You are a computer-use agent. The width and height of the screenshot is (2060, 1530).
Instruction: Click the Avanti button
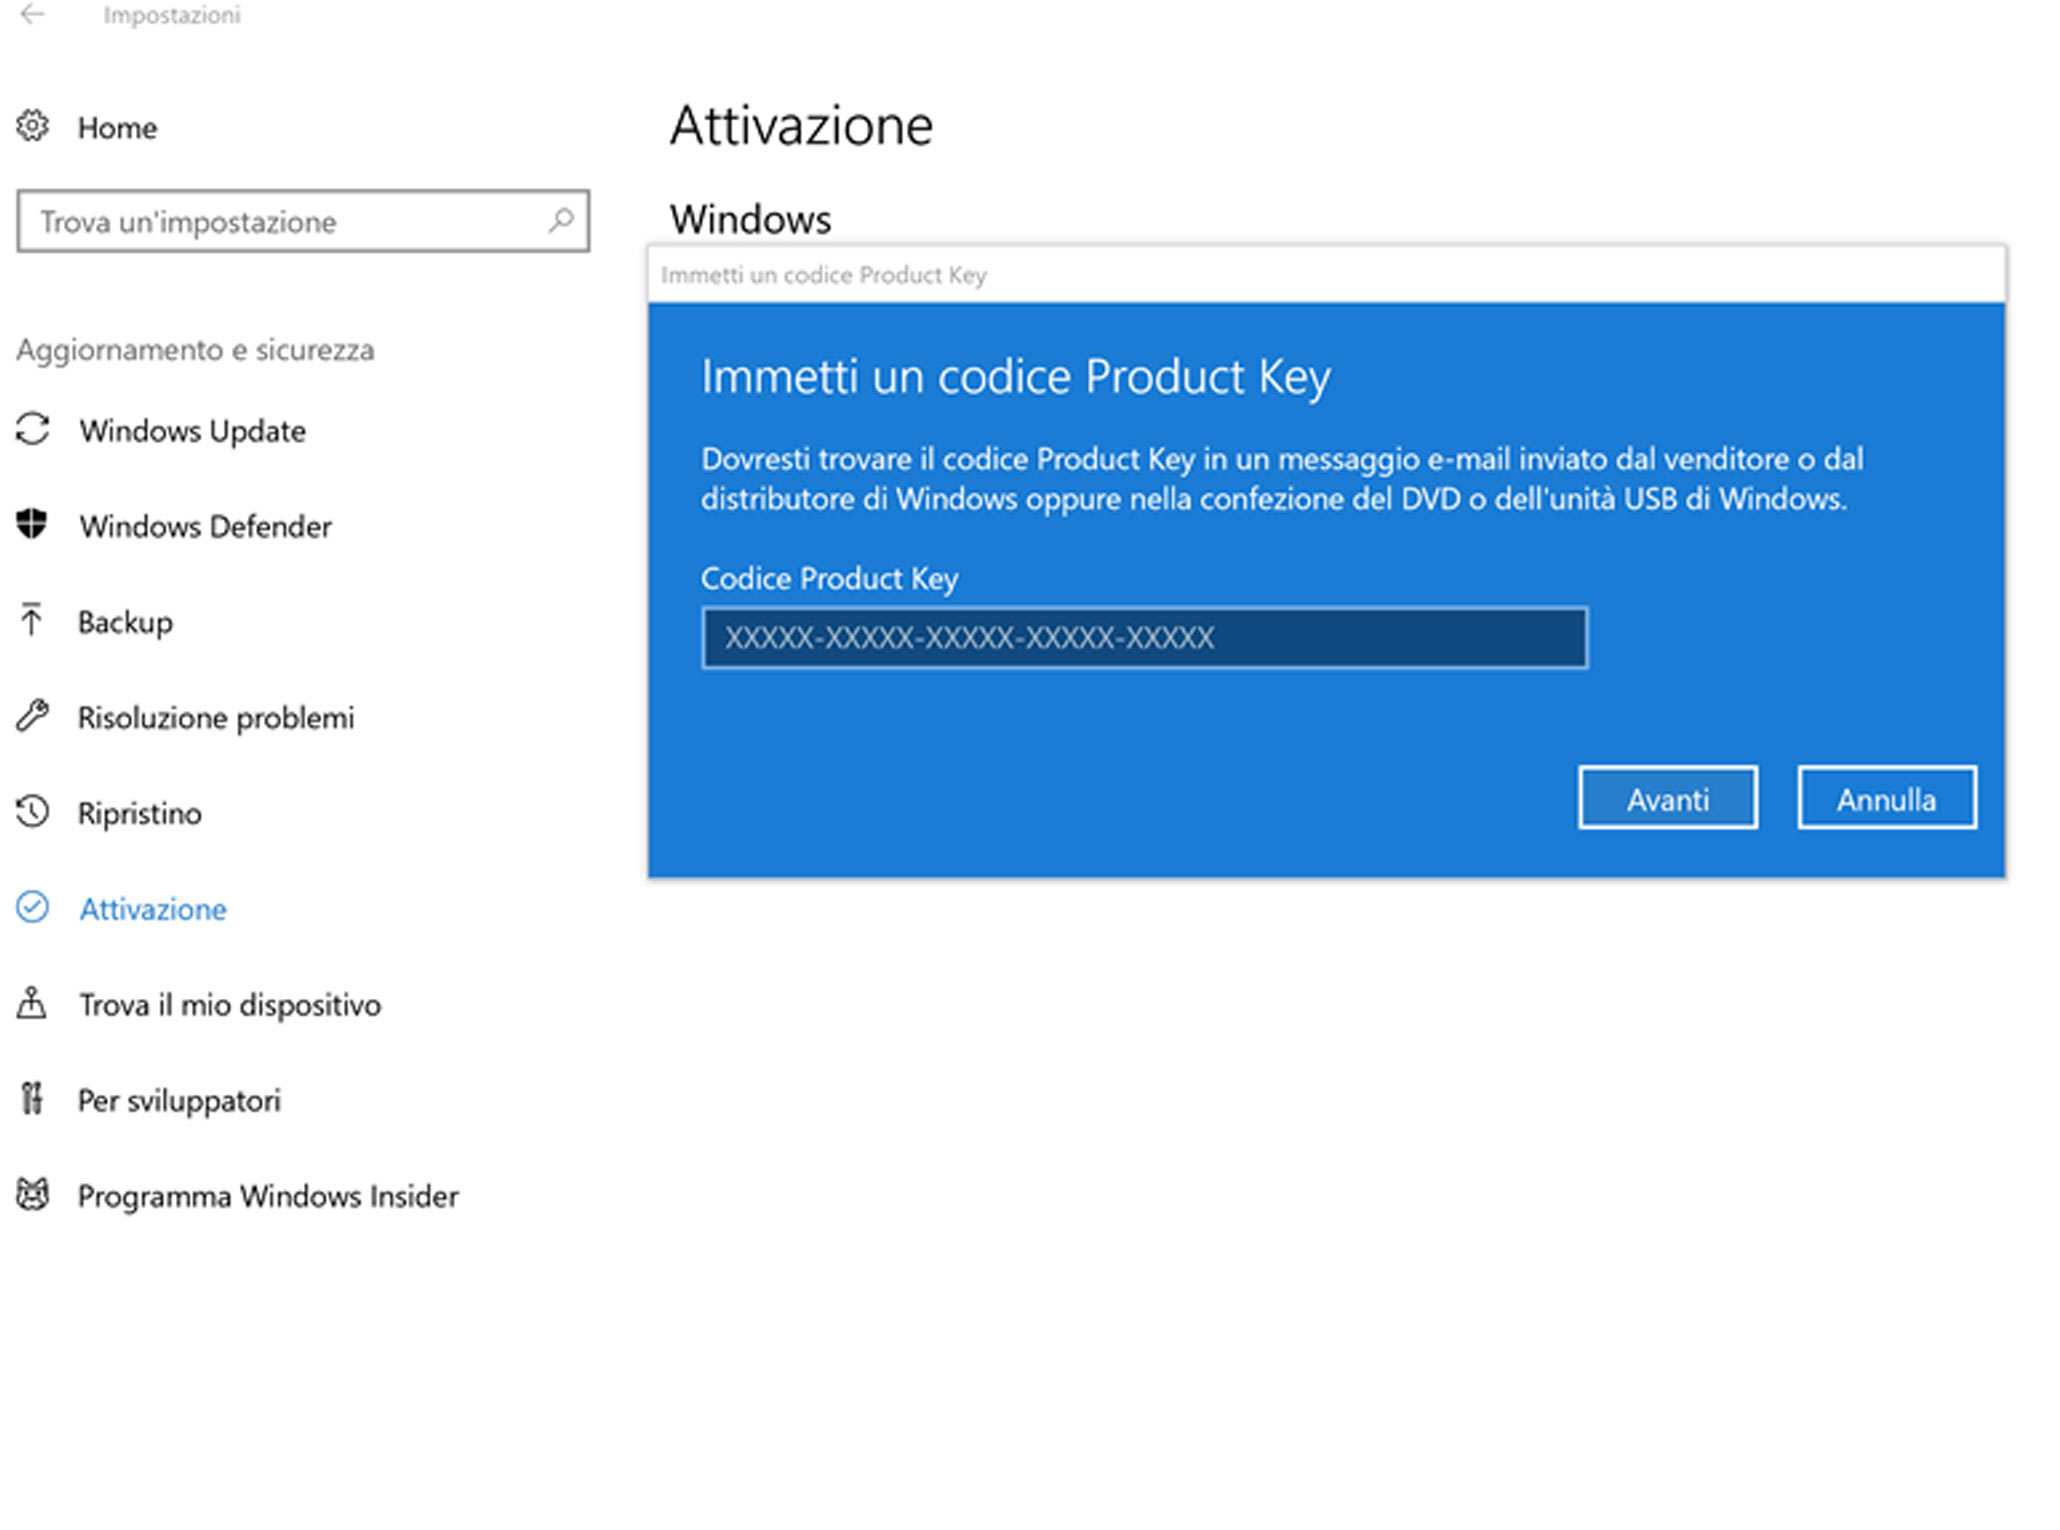point(1668,798)
